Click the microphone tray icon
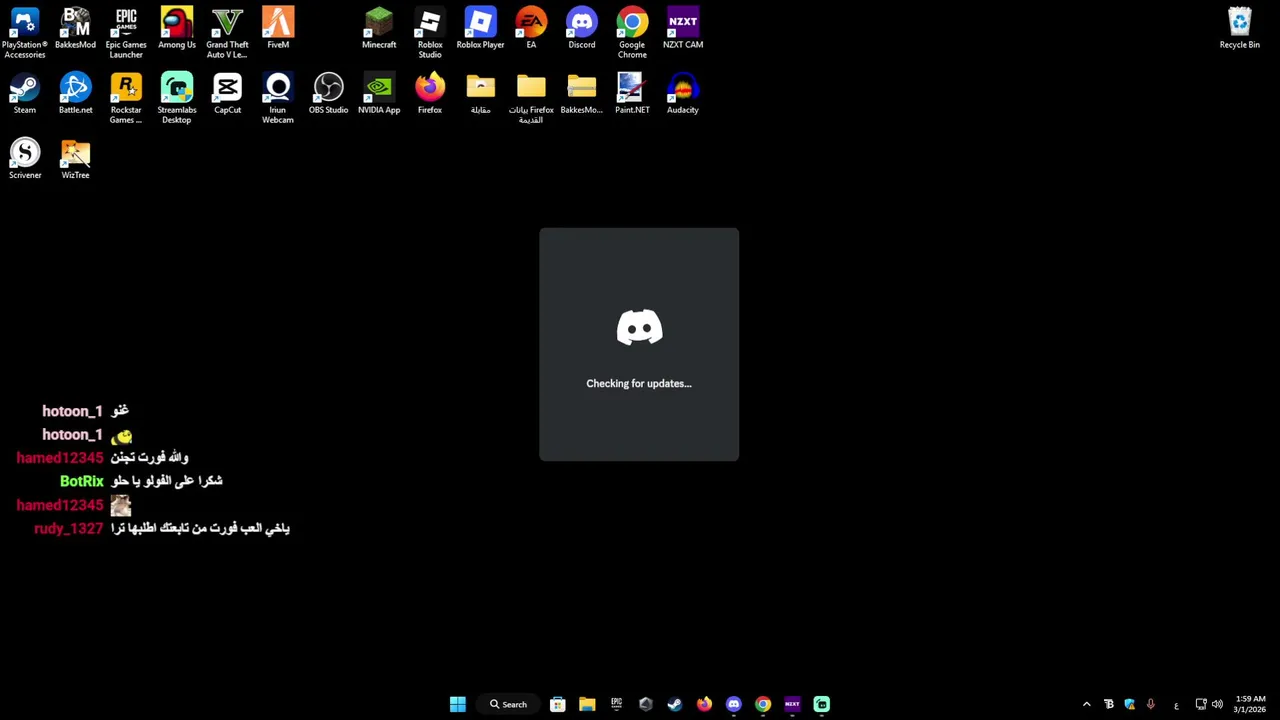This screenshot has width=1280, height=720. coord(1151,704)
